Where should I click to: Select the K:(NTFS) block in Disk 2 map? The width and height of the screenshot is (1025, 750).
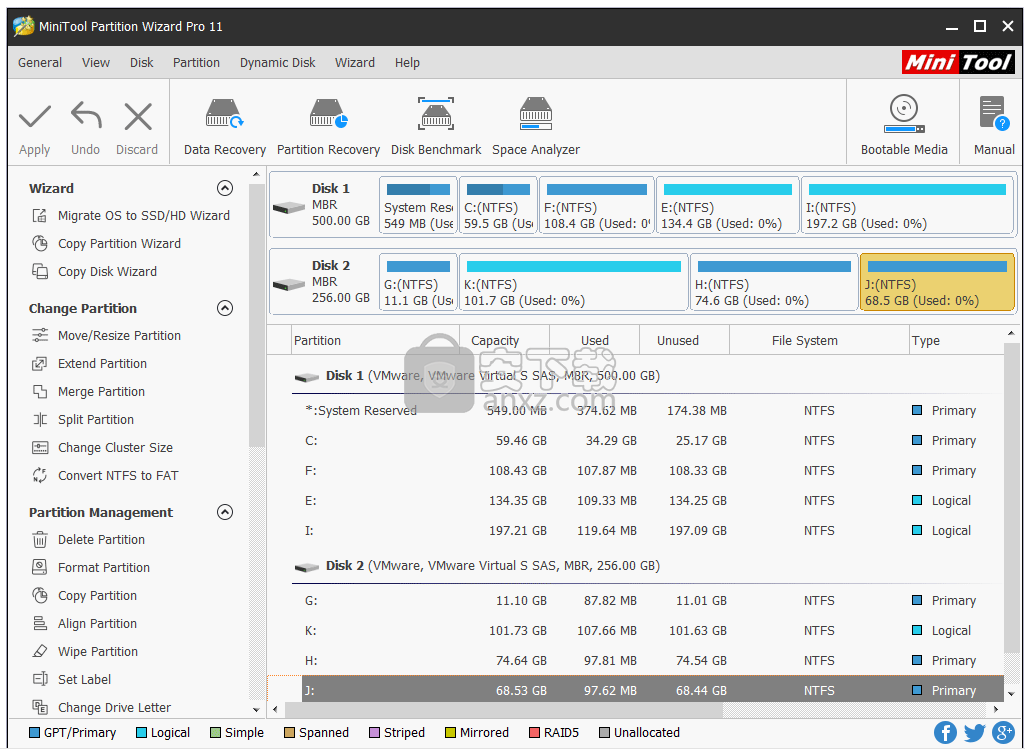(x=574, y=282)
